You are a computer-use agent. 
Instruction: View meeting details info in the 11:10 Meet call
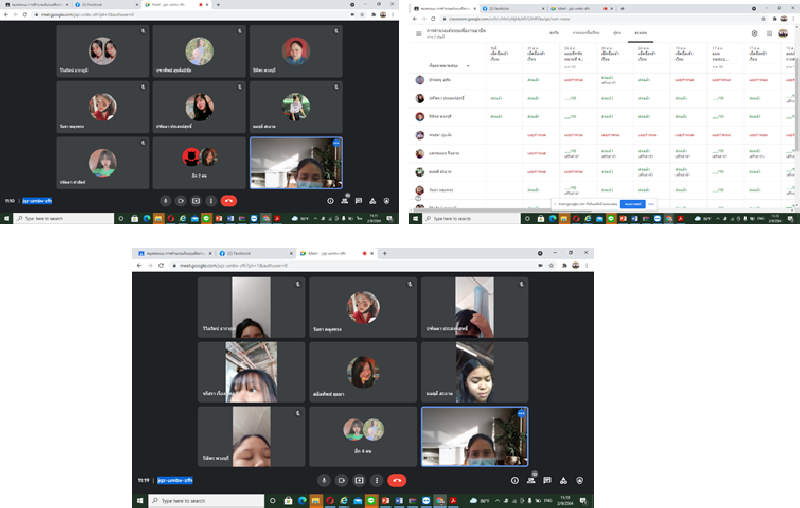click(x=330, y=200)
